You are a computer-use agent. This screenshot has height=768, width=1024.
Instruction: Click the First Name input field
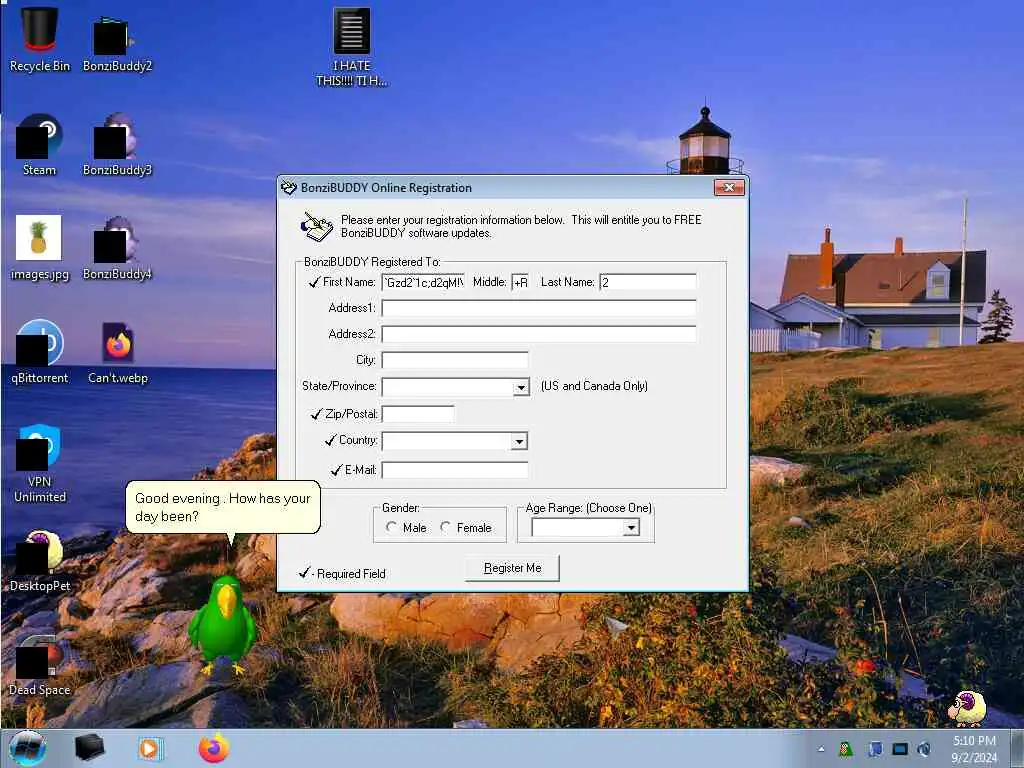tap(423, 282)
